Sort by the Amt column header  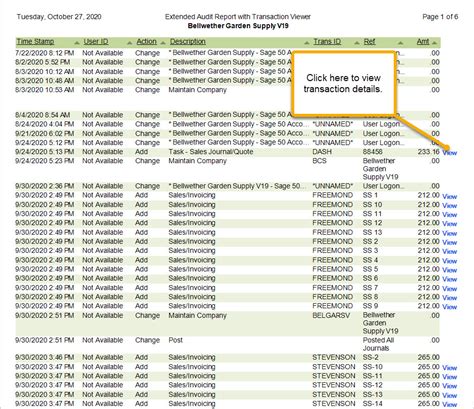tap(423, 42)
